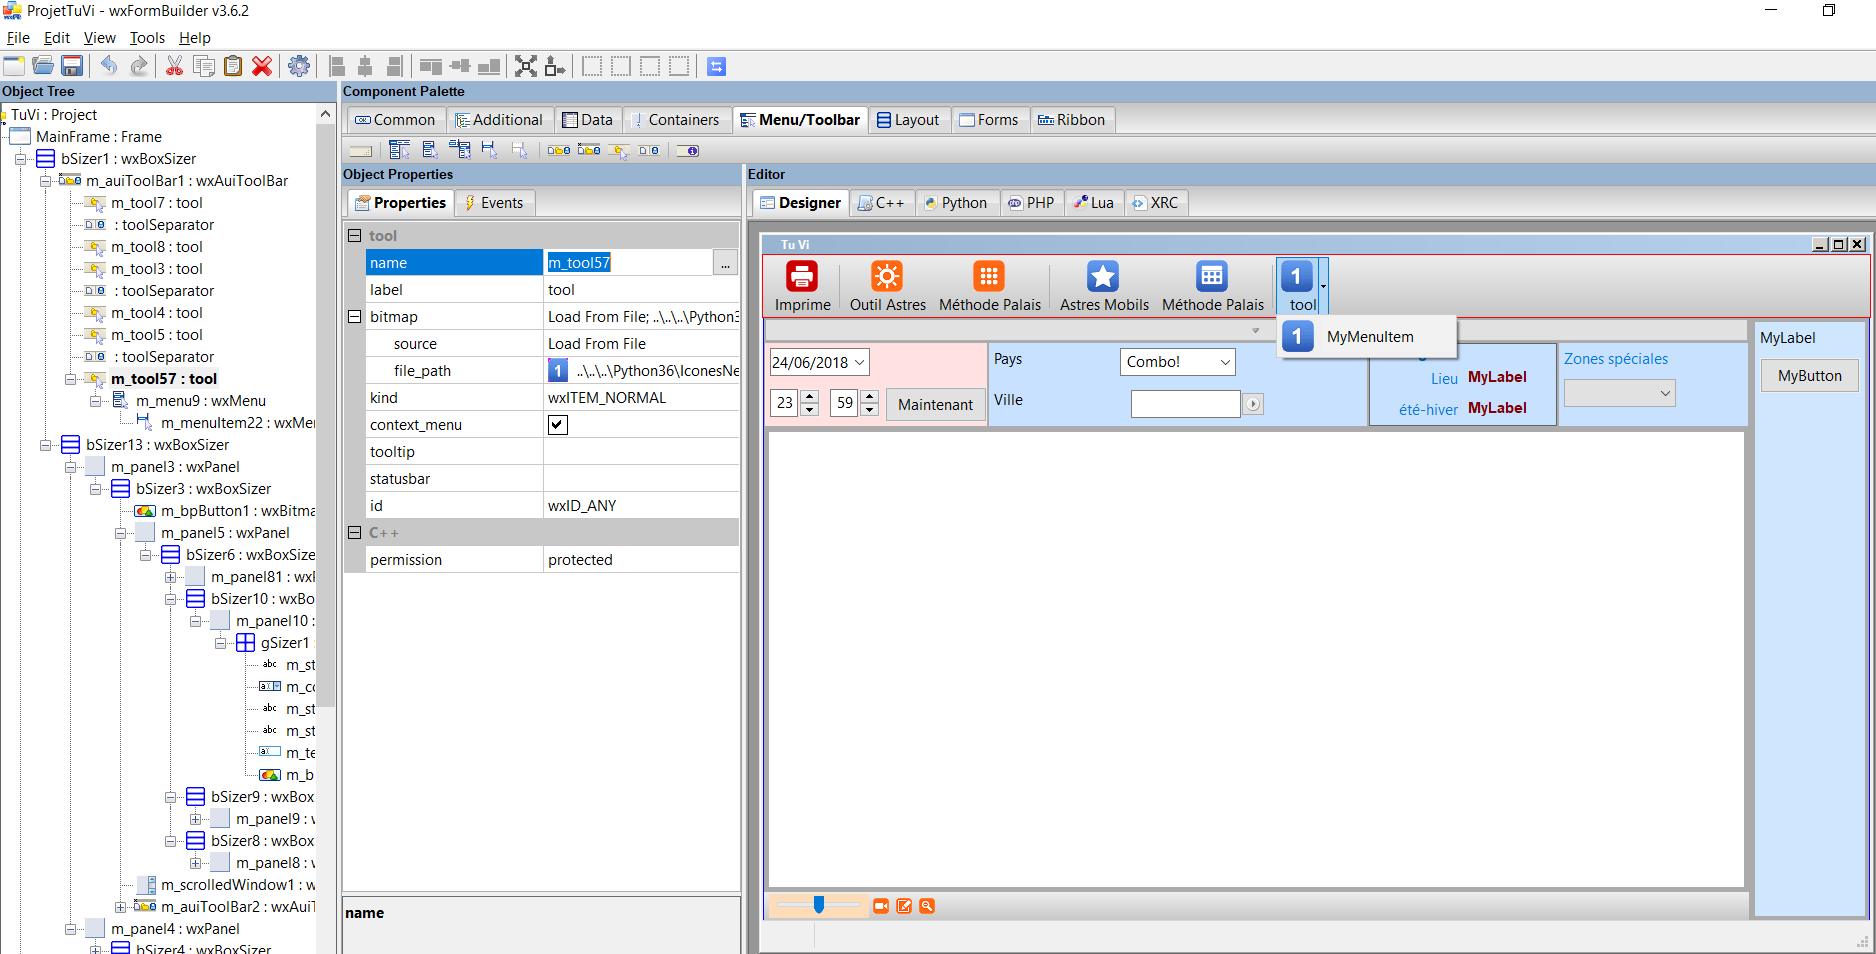Add a wxMenuBar from the Menu/Toolbar palette
1876x954 pixels.
pos(399,150)
